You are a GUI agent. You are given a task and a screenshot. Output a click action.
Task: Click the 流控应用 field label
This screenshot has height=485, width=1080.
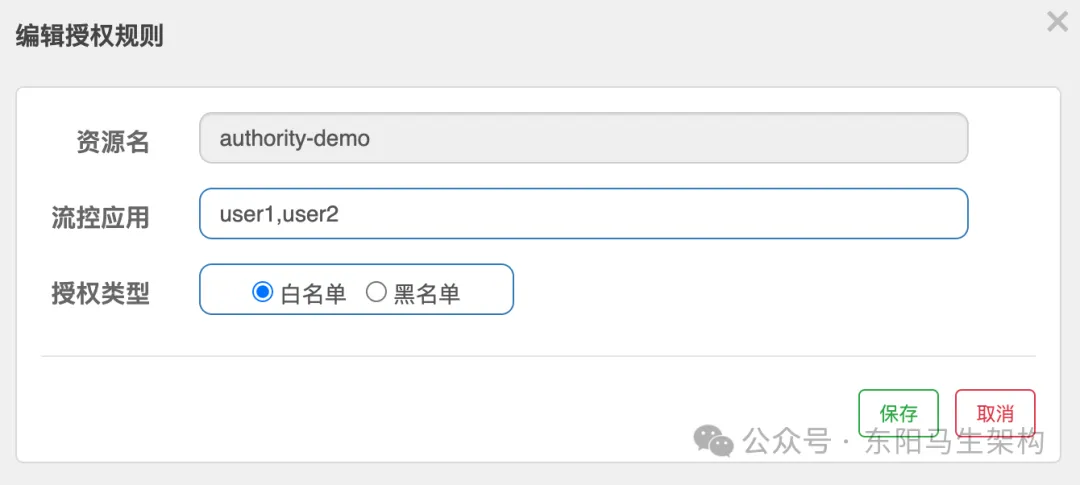(x=100, y=217)
